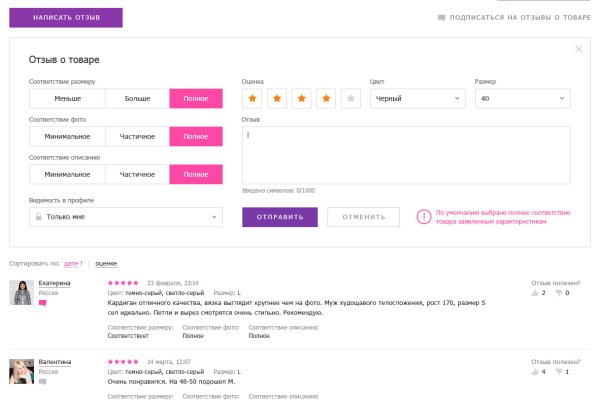Close the review form with X

(579, 48)
